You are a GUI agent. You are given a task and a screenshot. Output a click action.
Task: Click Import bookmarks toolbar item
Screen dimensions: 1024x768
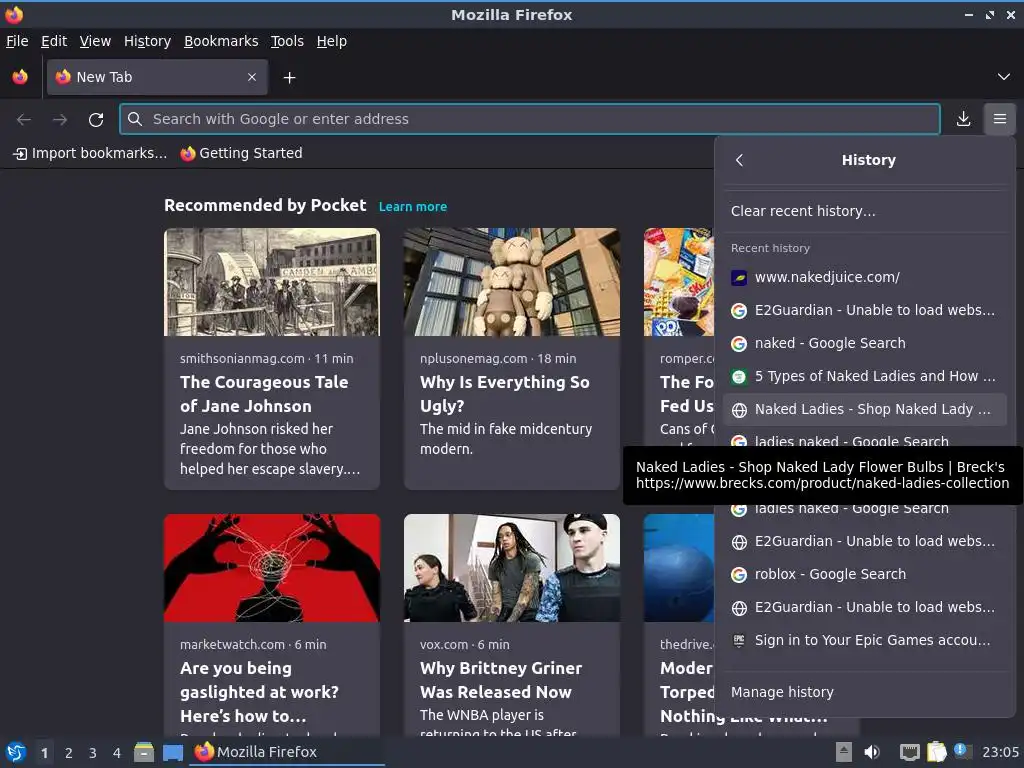click(x=91, y=153)
